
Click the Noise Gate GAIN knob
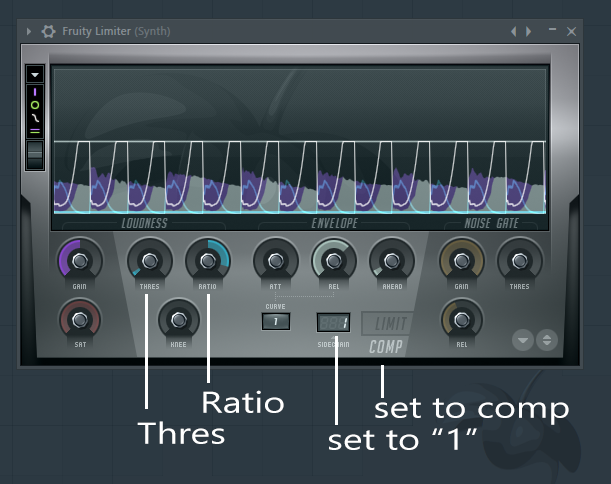[462, 261]
